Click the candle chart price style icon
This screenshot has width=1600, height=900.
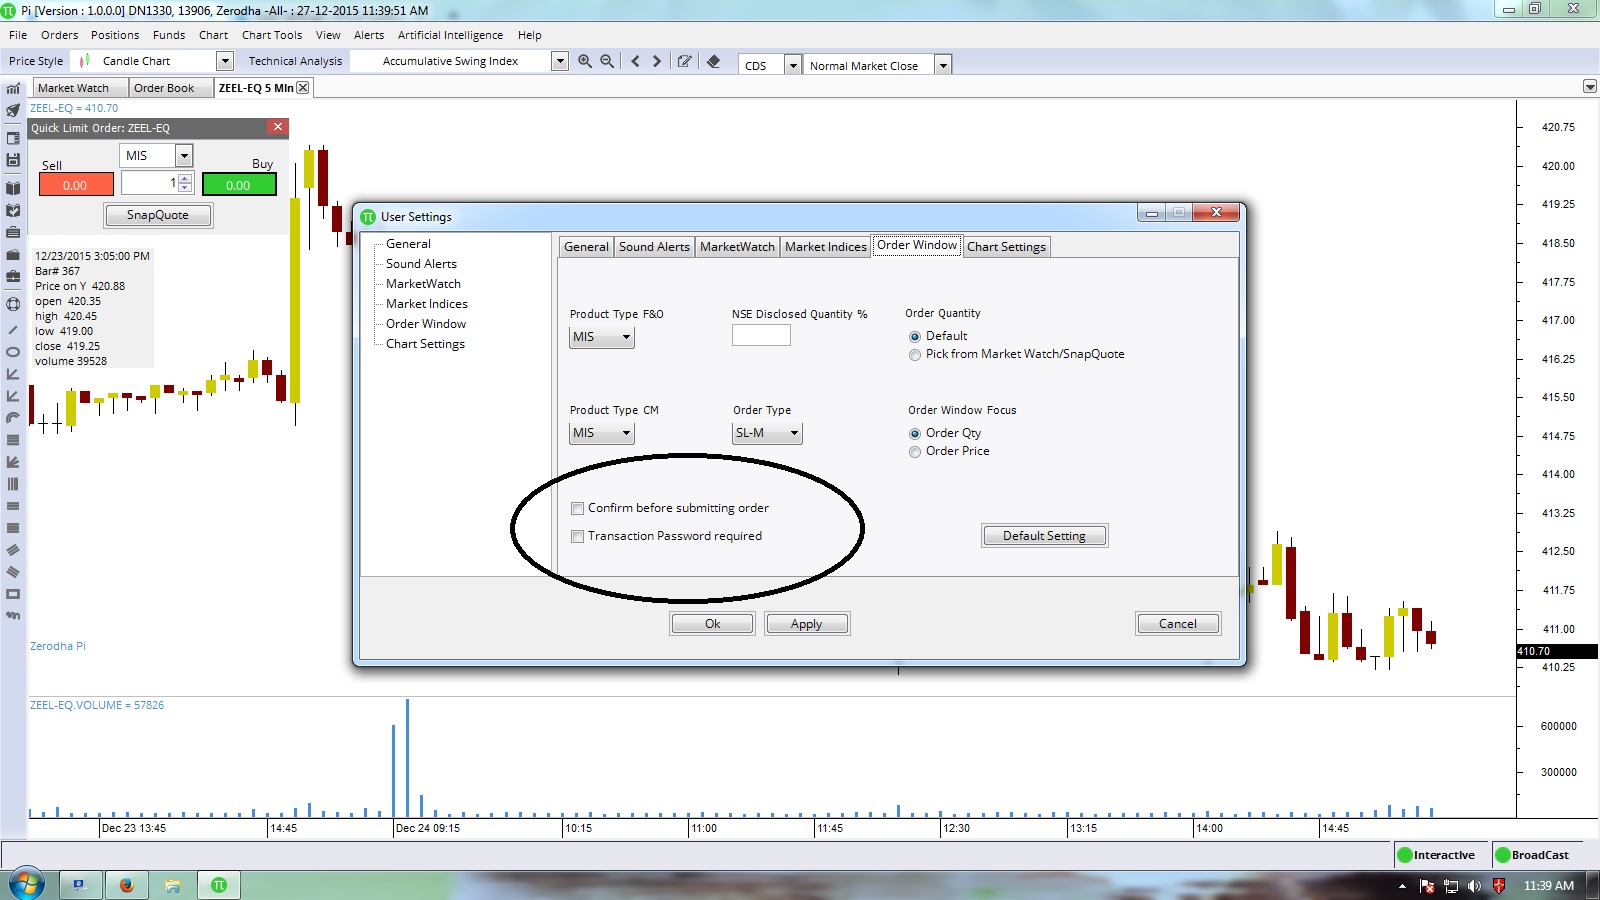click(x=85, y=61)
